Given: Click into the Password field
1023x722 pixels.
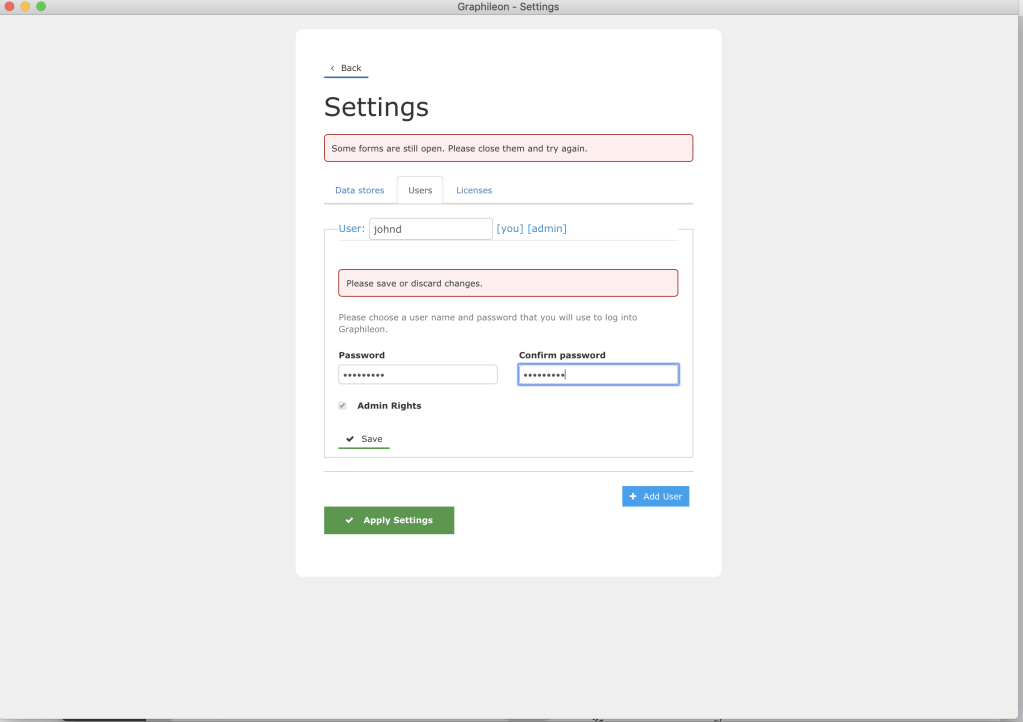Looking at the screenshot, I should click(417, 375).
